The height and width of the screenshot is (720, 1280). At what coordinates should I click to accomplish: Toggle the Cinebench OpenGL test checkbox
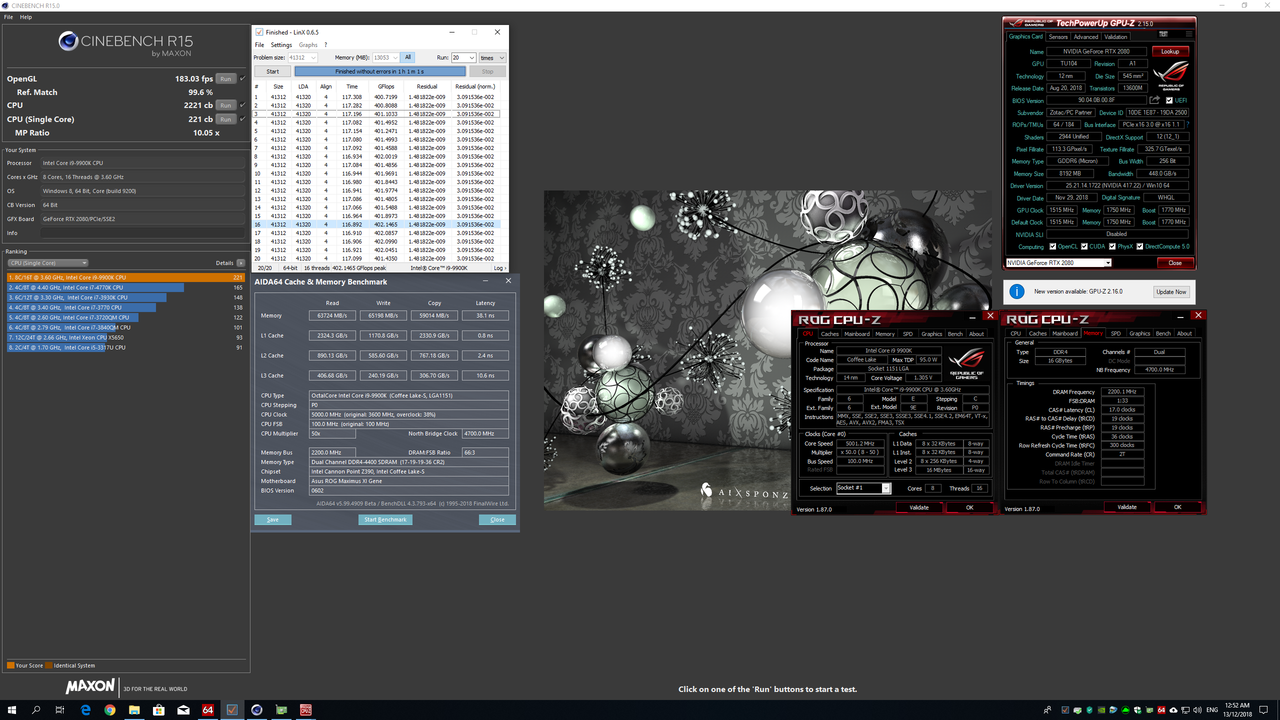243,78
